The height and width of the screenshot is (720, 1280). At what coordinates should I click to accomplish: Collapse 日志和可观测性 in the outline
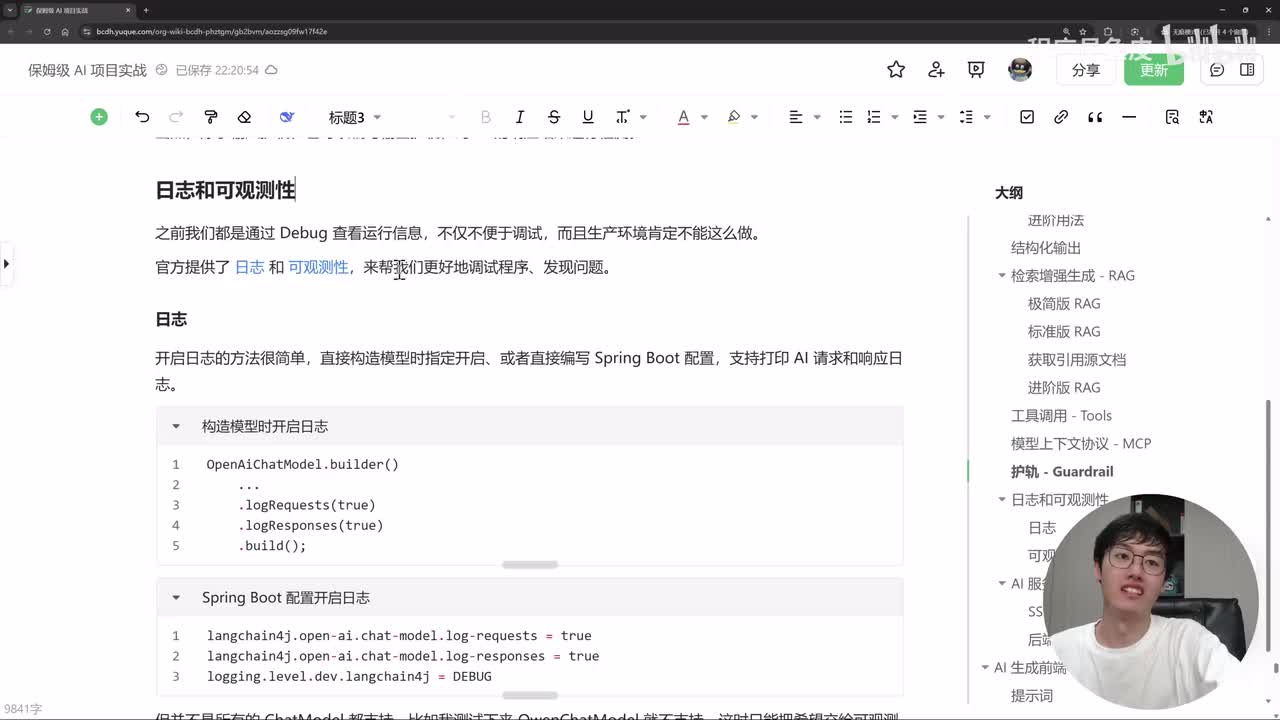click(1002, 499)
